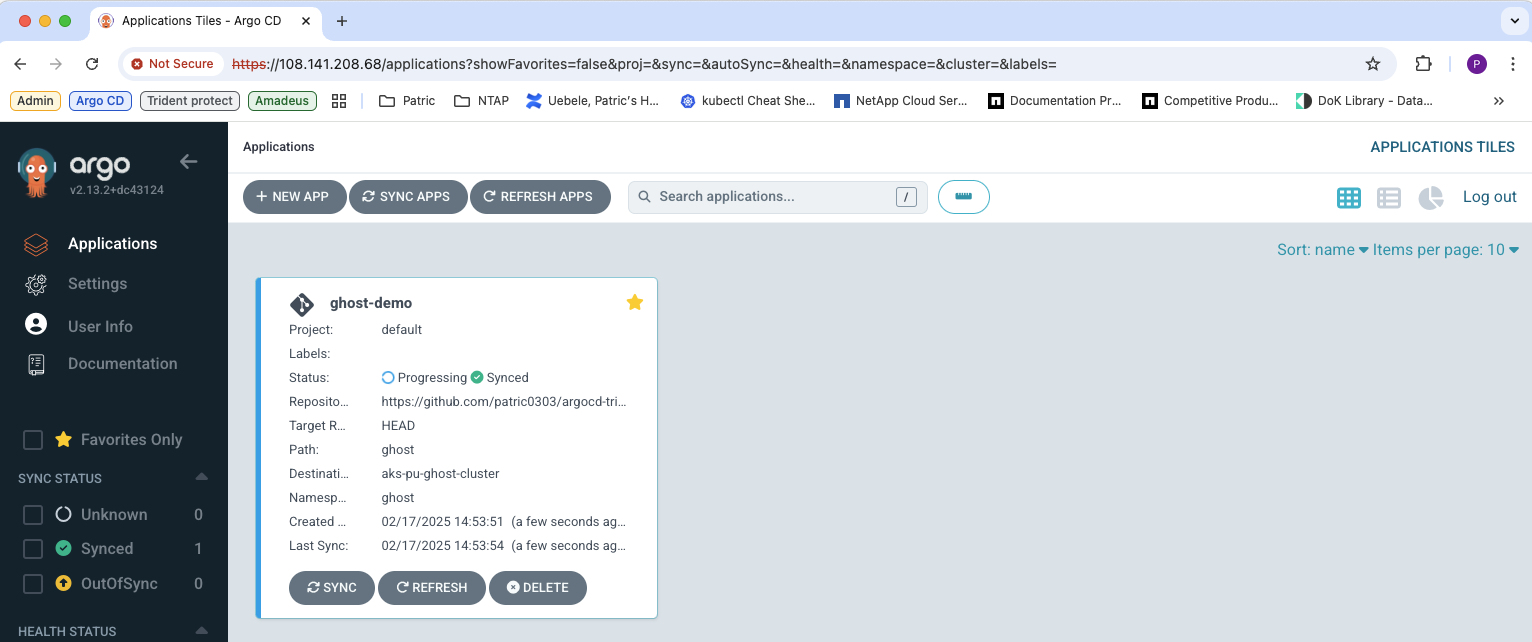Delete the ghost-demo application
This screenshot has height=642, width=1532.
point(538,587)
